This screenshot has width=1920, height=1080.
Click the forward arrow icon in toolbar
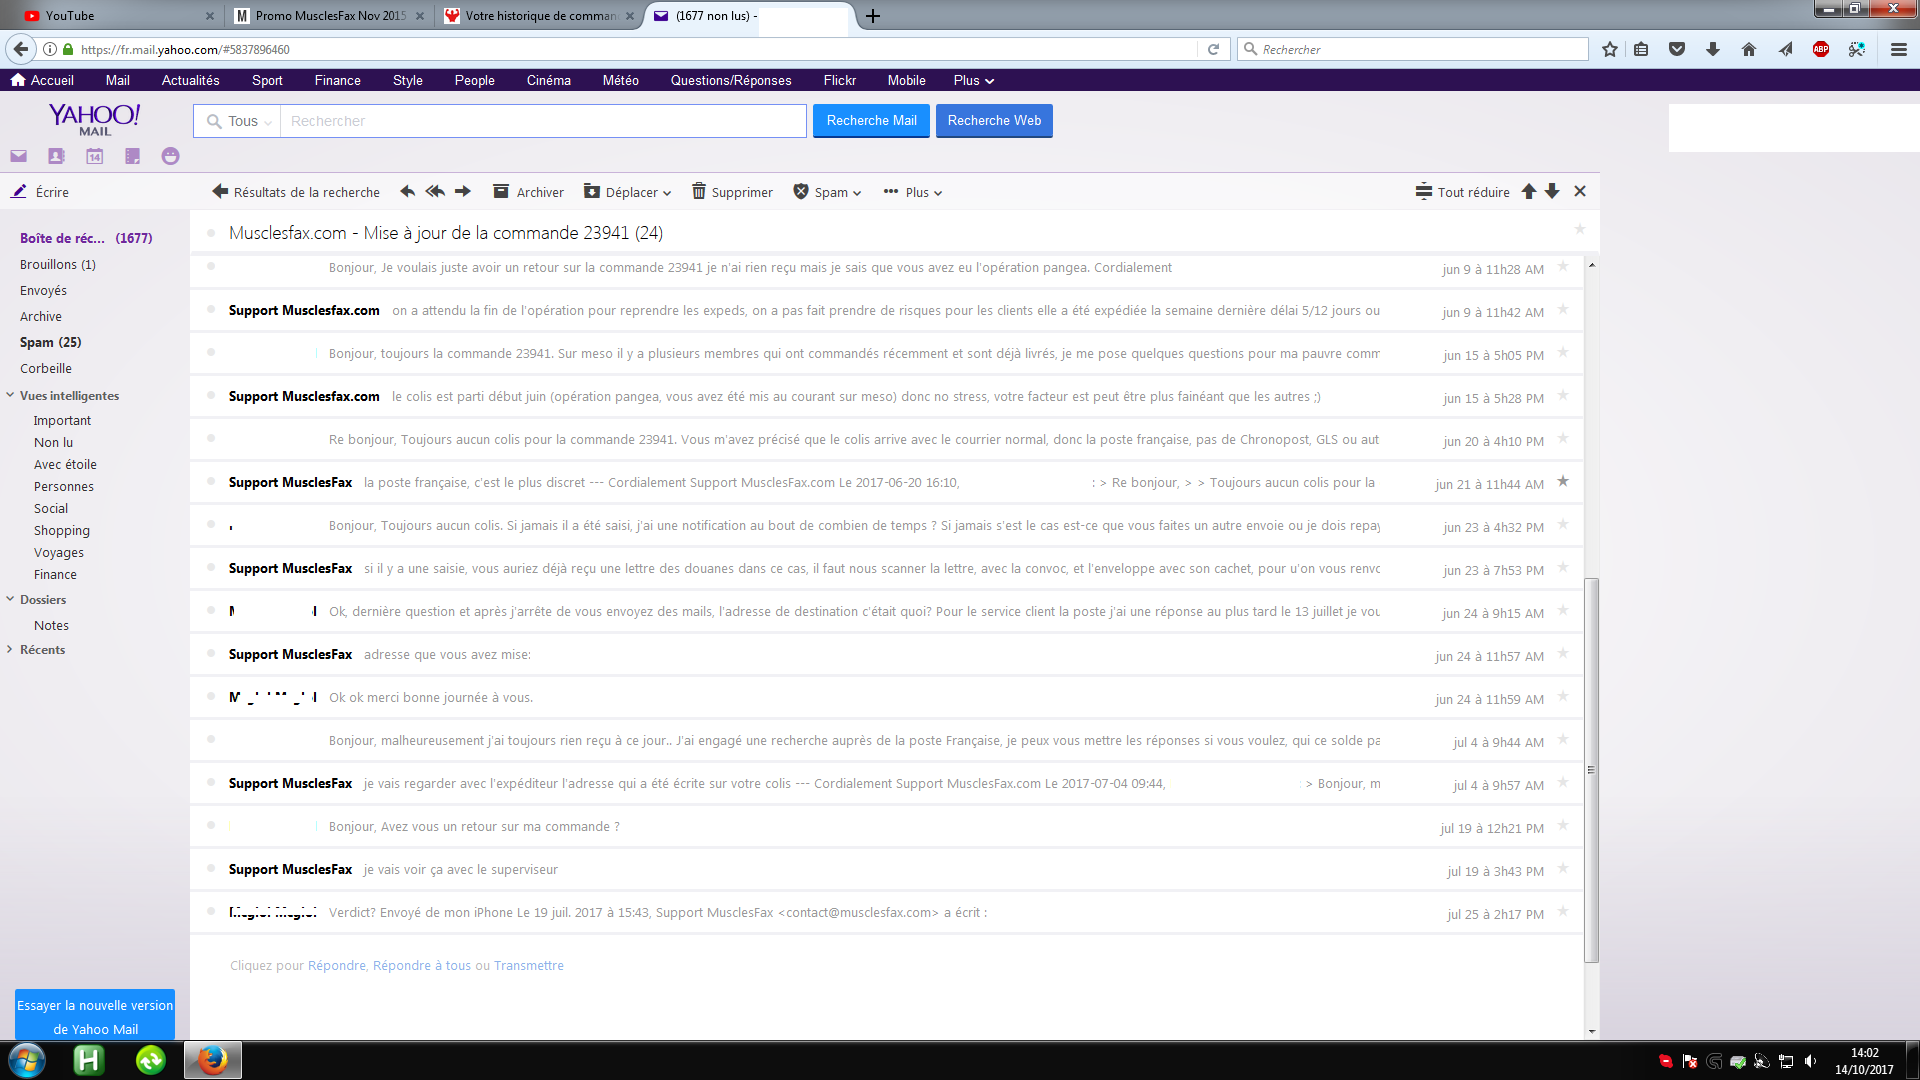(x=463, y=192)
